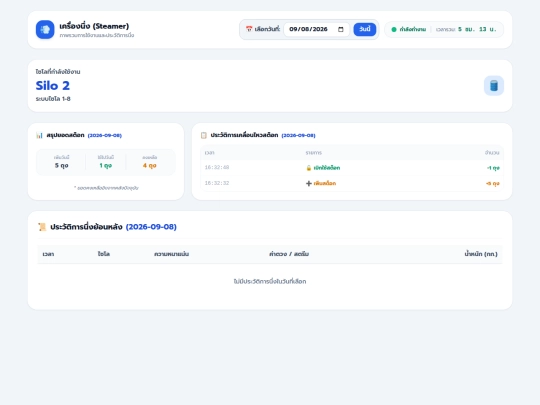Viewport: 540px width, 405px height.
Task: Click the -1 ถุง amount cell
Action: click(493, 168)
